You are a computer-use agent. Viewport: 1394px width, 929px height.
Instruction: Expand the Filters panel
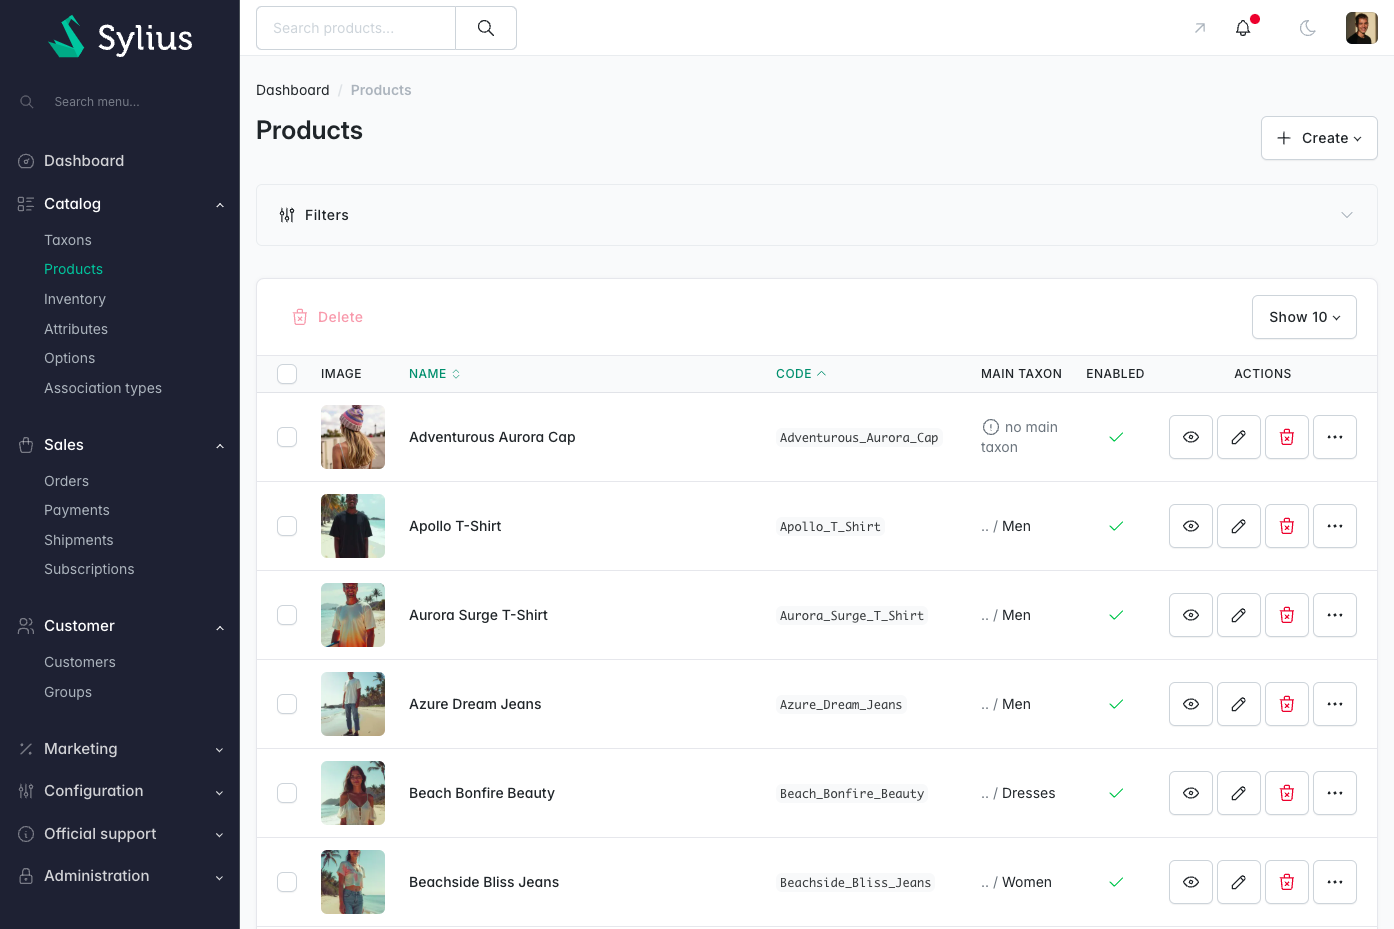(817, 215)
